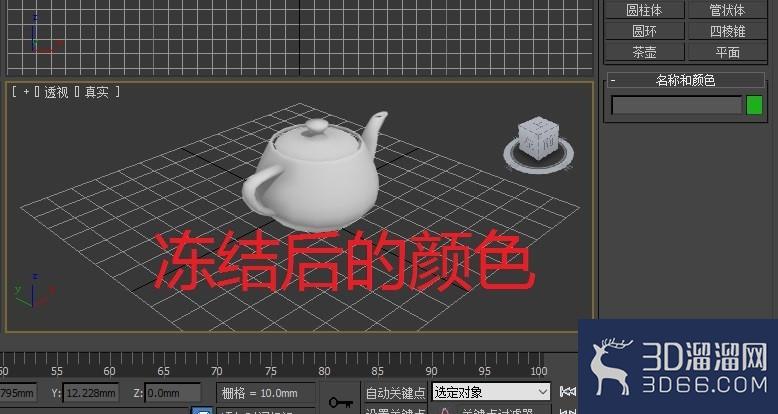Collapse the 名称和颜色 rollout
The image size is (778, 414).
(x=685, y=80)
